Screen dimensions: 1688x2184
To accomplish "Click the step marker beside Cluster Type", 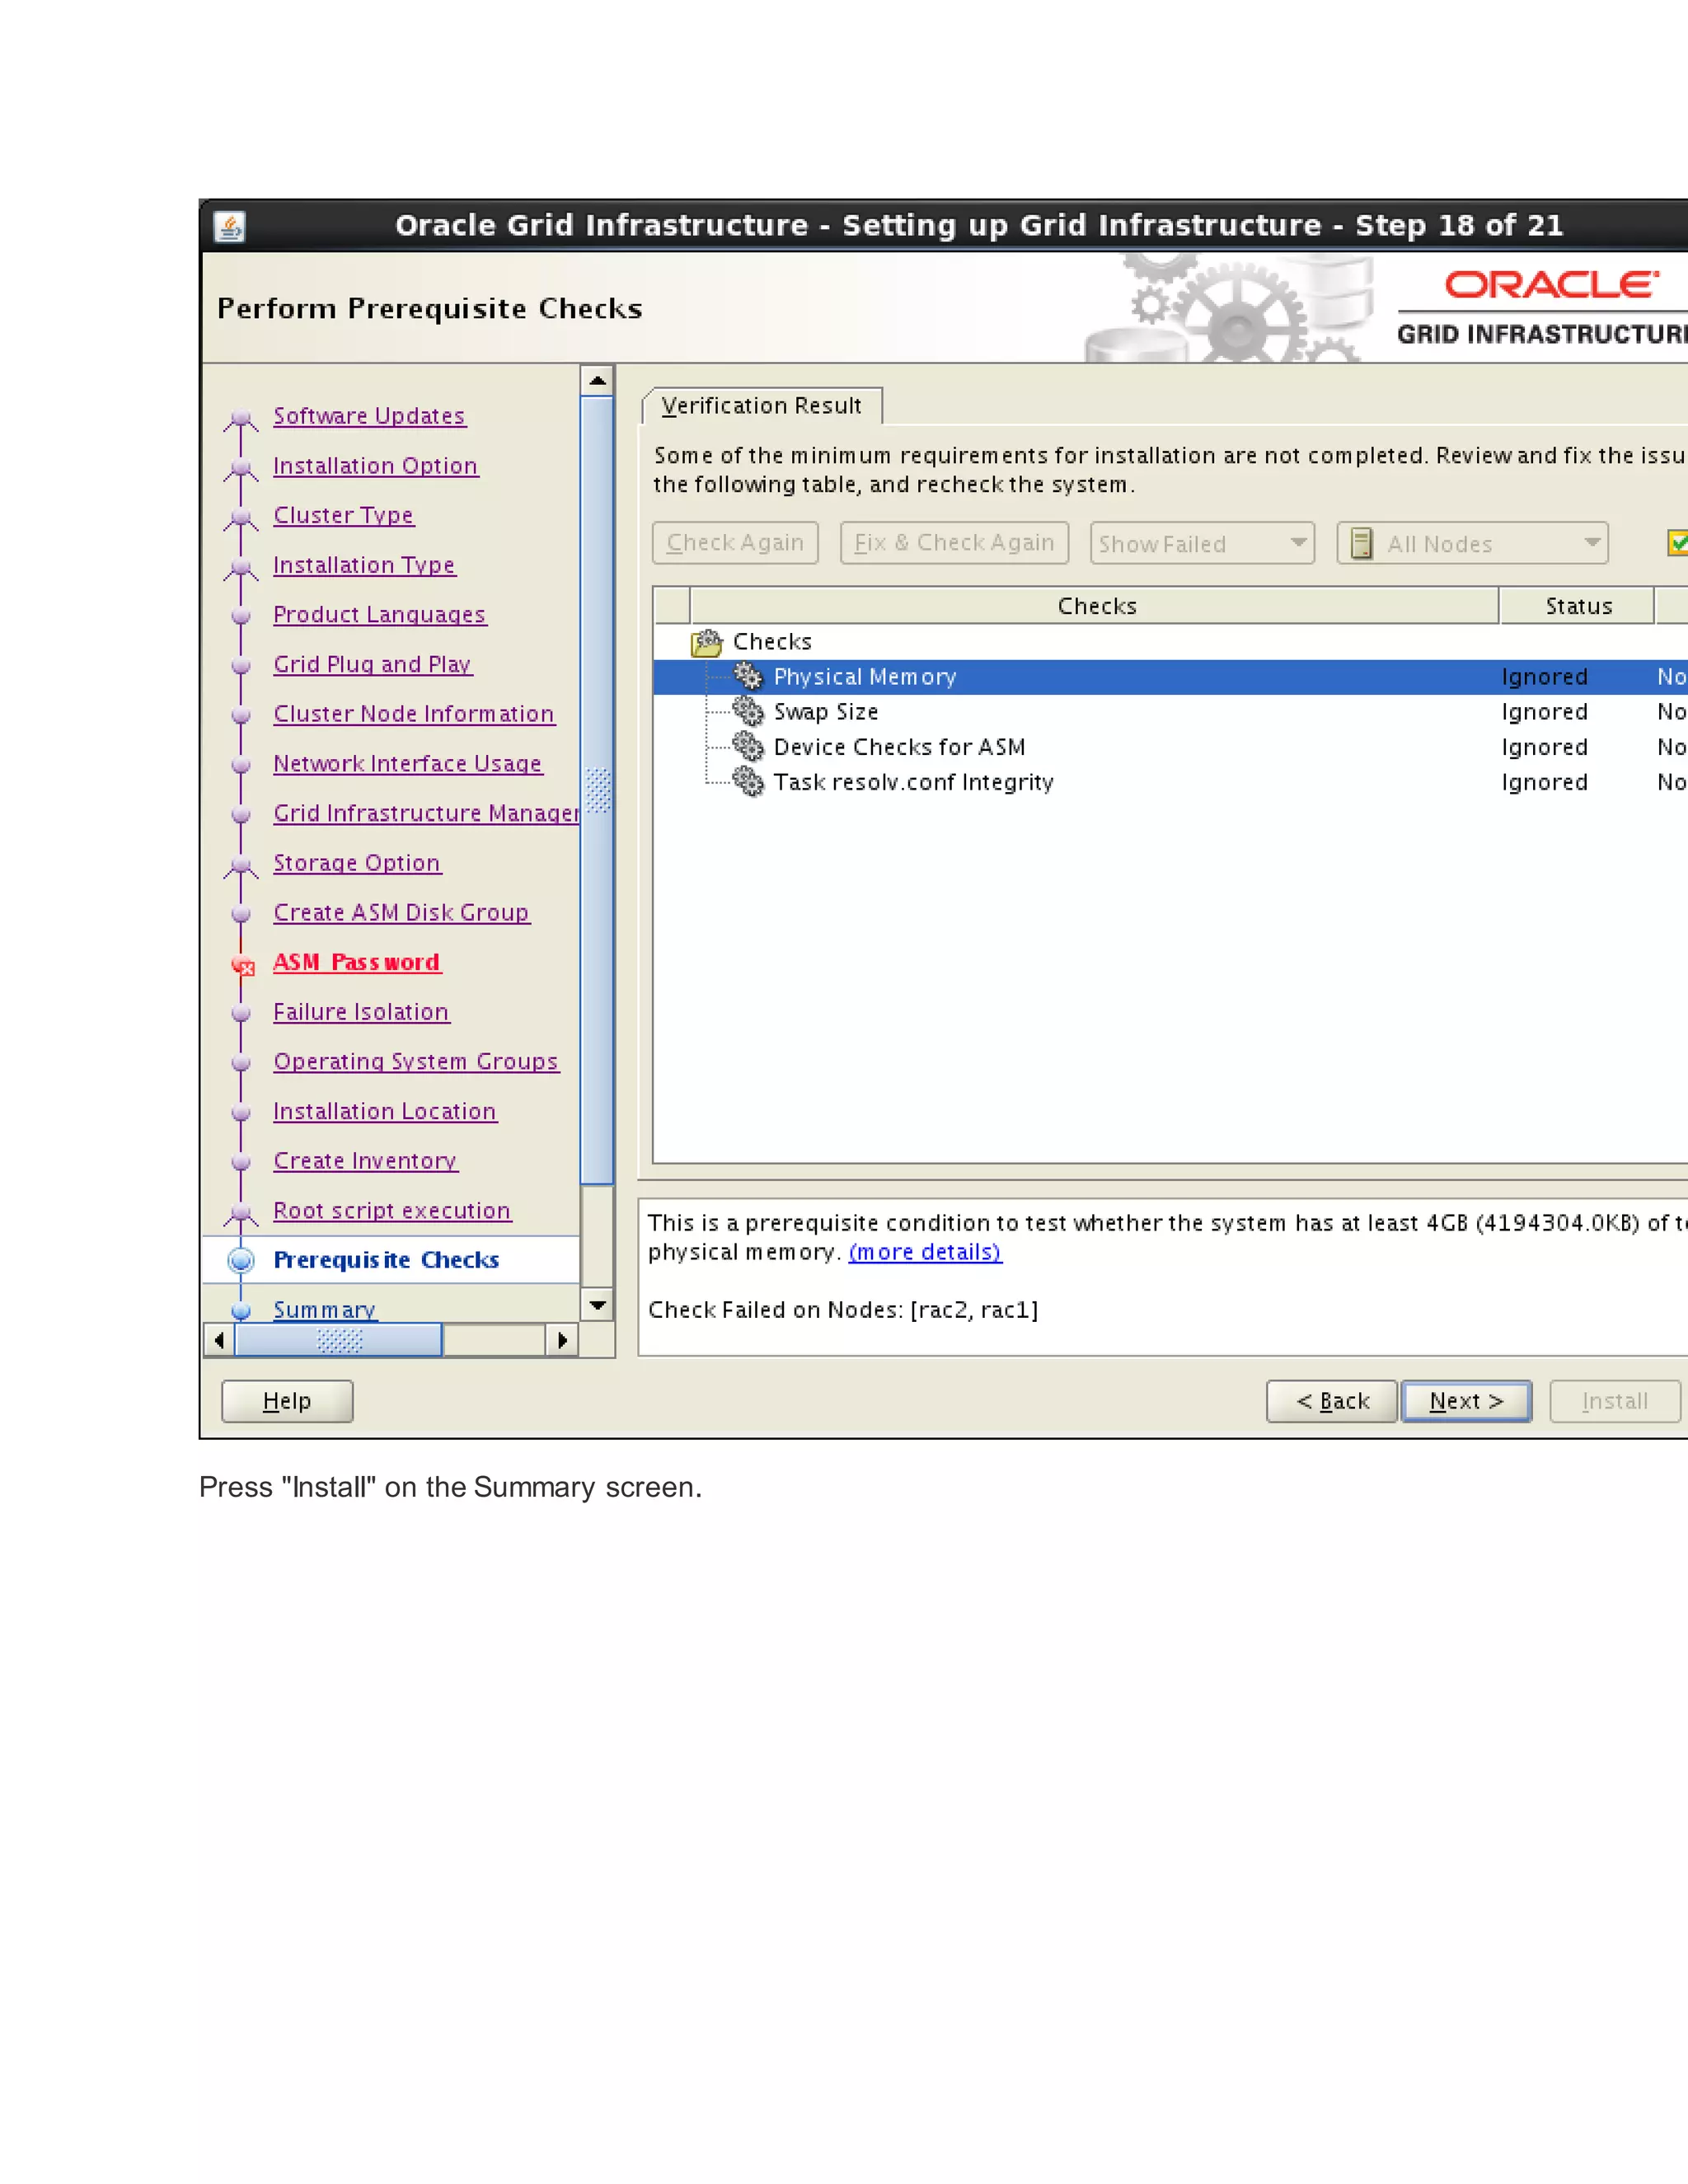I will click(x=241, y=518).
